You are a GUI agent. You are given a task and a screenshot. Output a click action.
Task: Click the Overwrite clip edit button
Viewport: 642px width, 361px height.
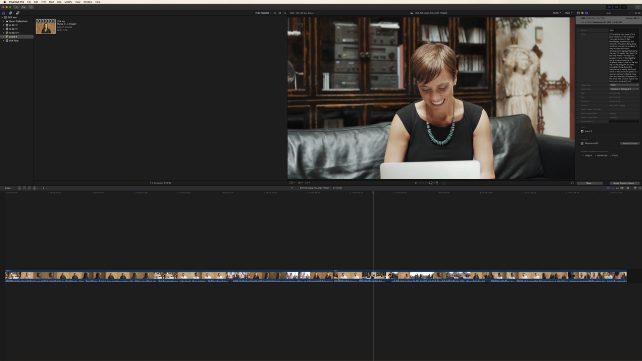click(x=34, y=188)
